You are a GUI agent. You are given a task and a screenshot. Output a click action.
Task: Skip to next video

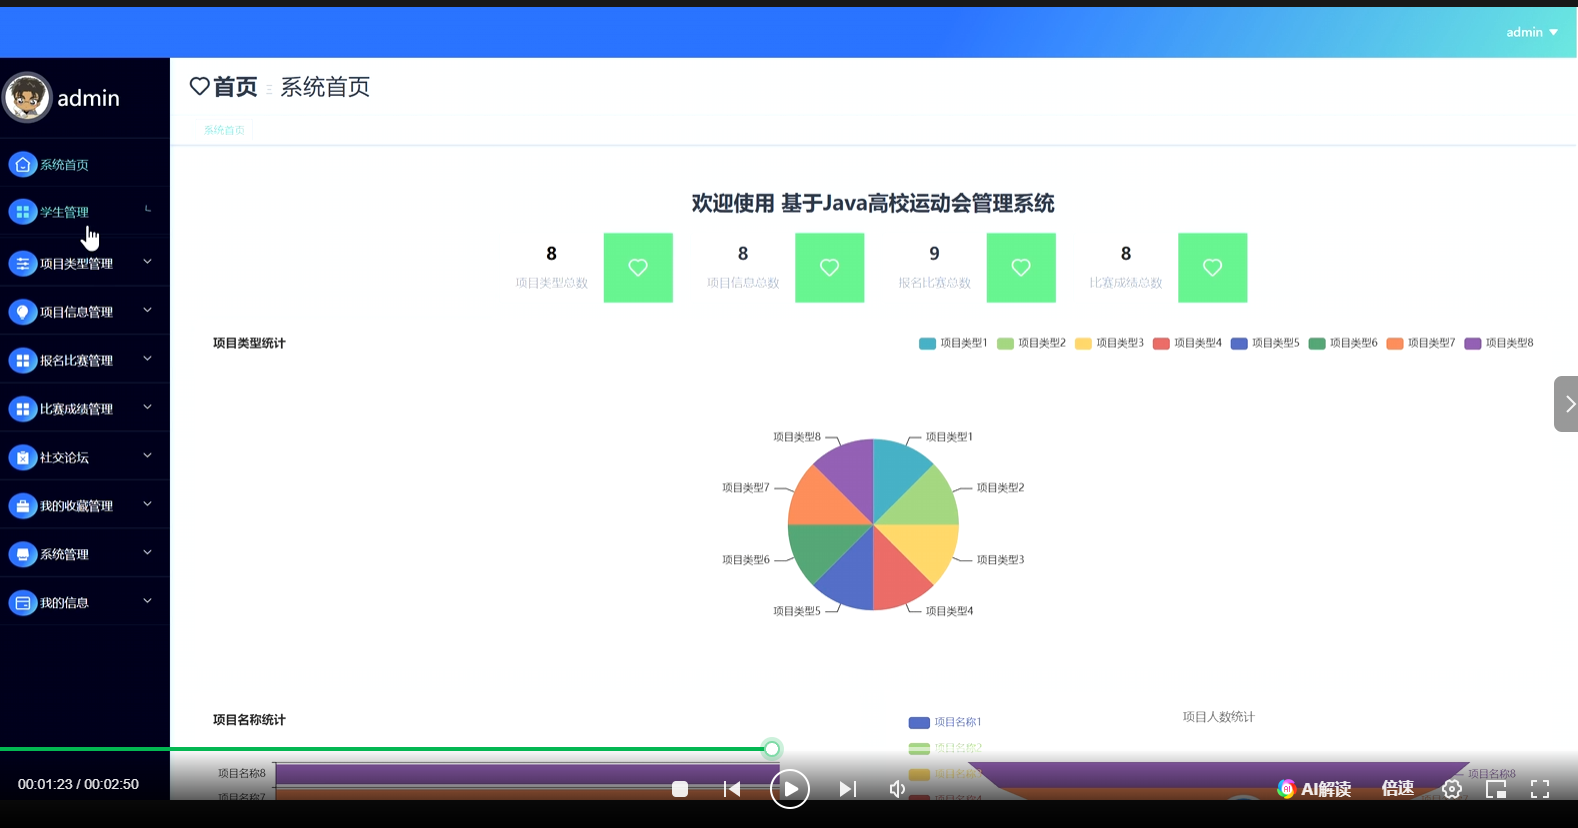coord(847,789)
